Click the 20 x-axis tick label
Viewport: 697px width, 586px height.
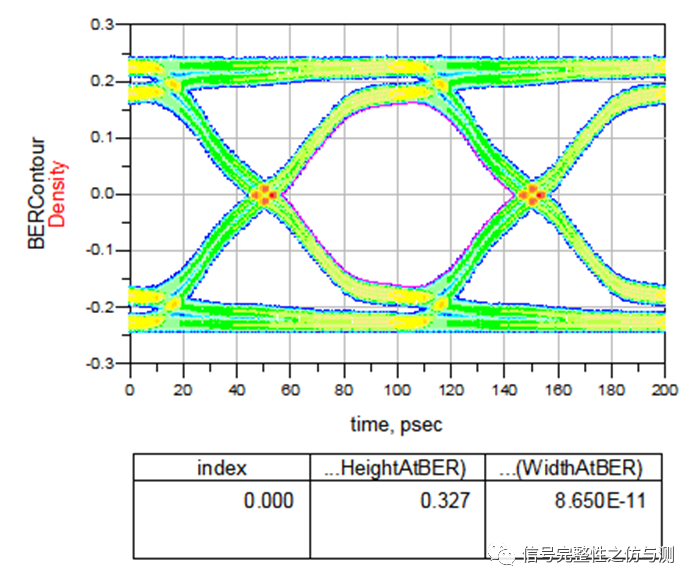pos(183,390)
